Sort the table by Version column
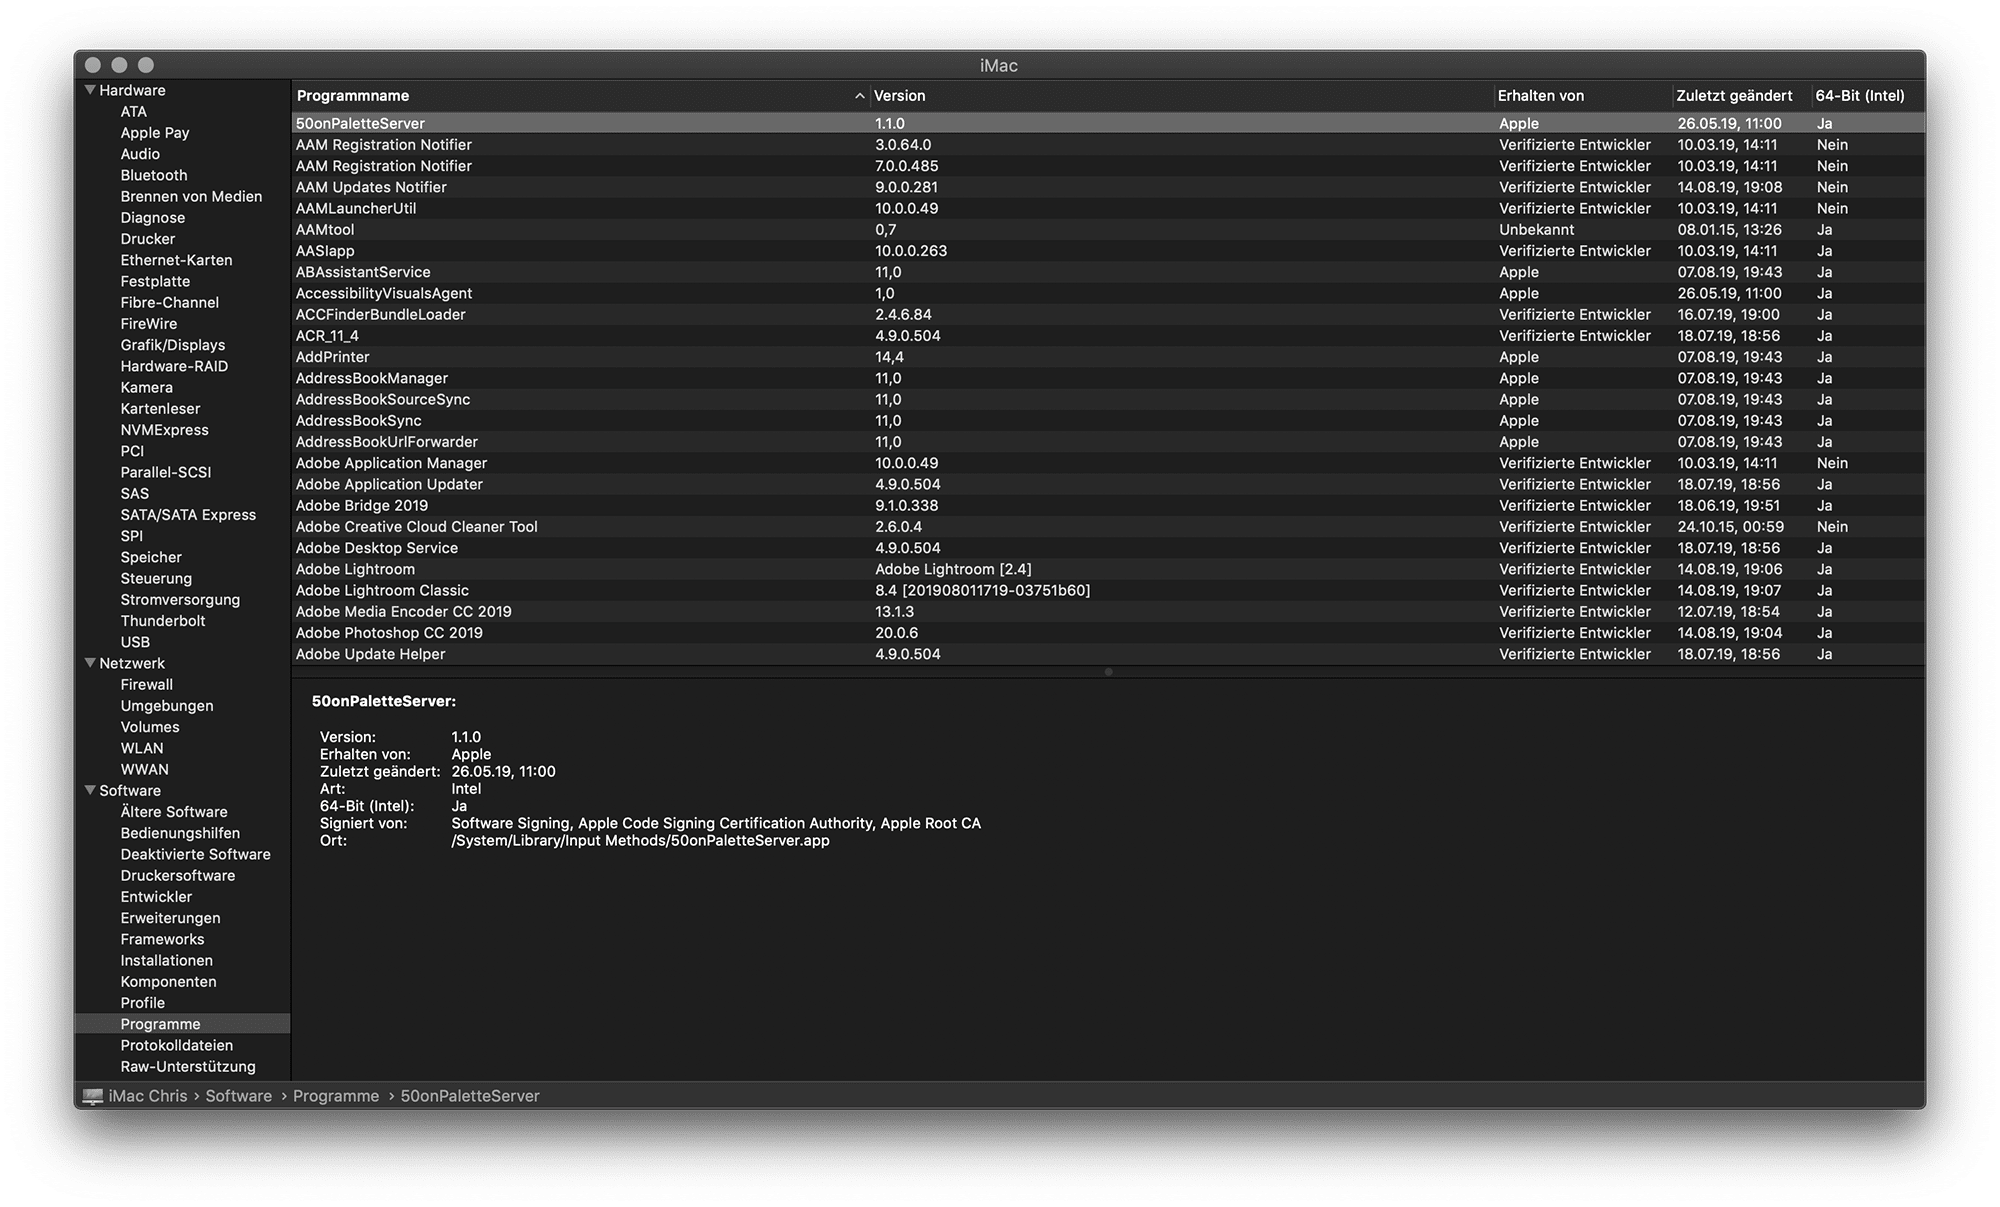 coord(900,96)
